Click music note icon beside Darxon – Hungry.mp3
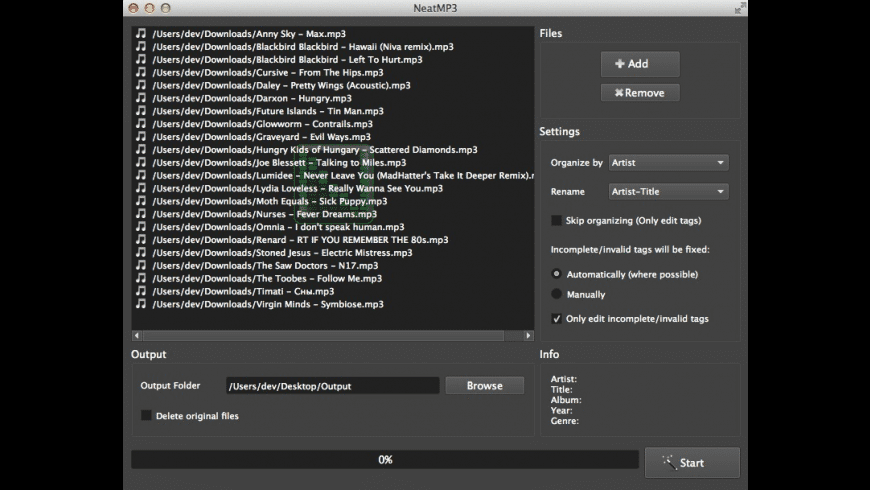Viewport: 870px width, 490px height. (x=141, y=98)
